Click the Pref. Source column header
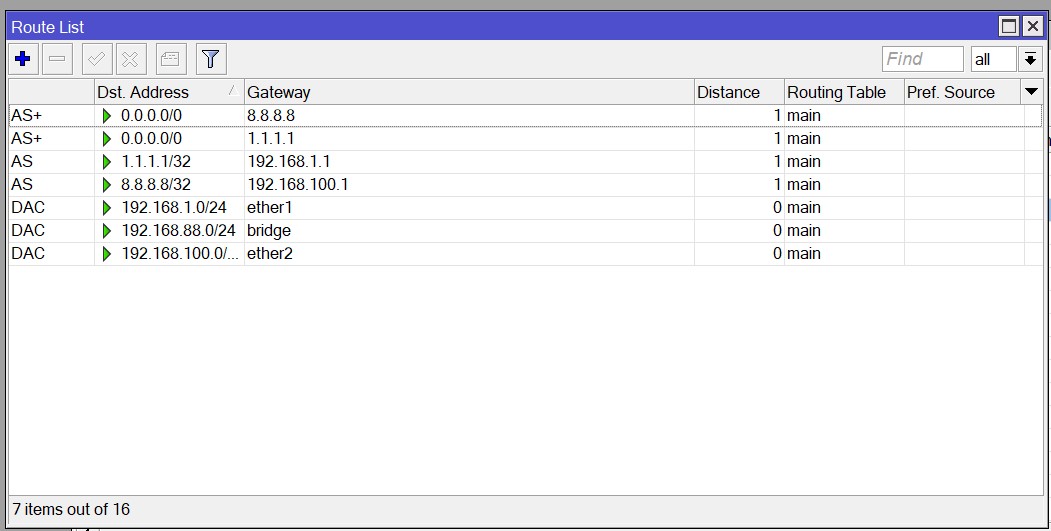The width and height of the screenshot is (1051, 531). click(x=960, y=92)
